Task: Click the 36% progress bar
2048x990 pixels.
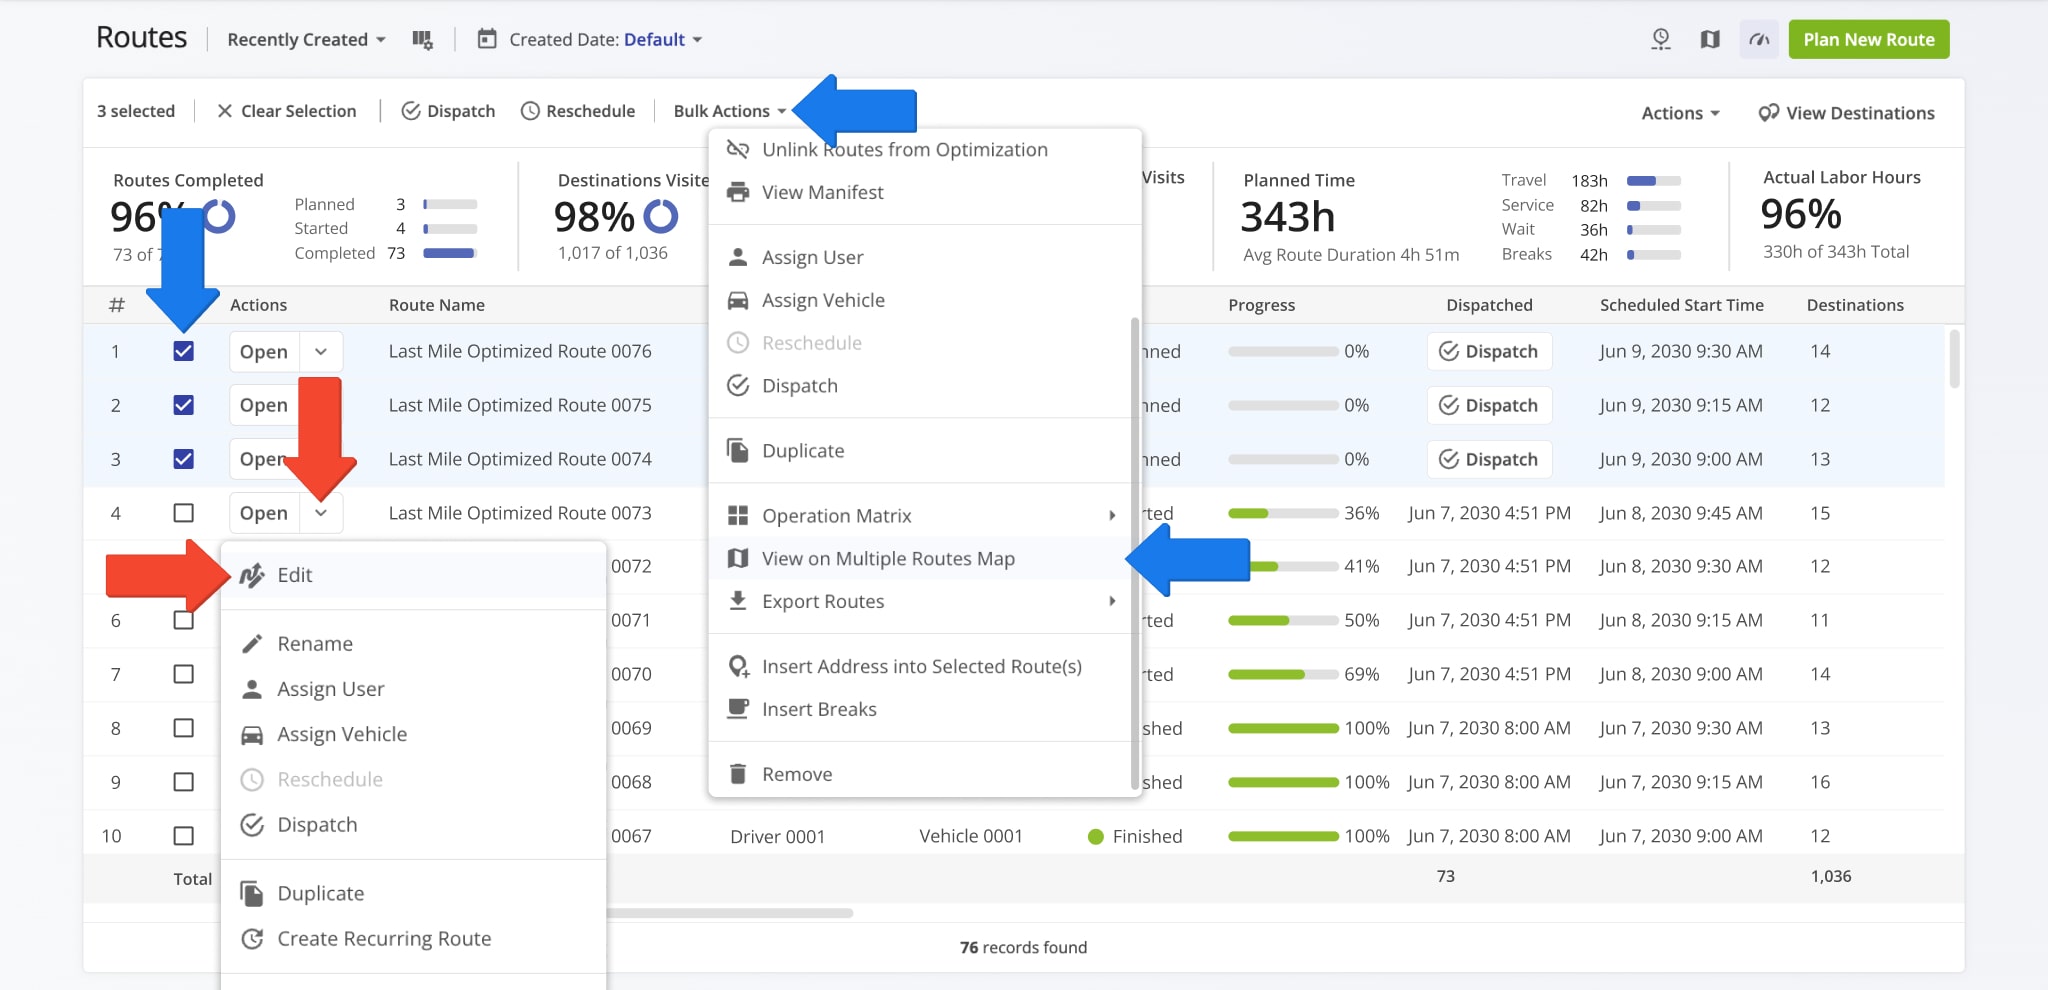Action: [1283, 513]
